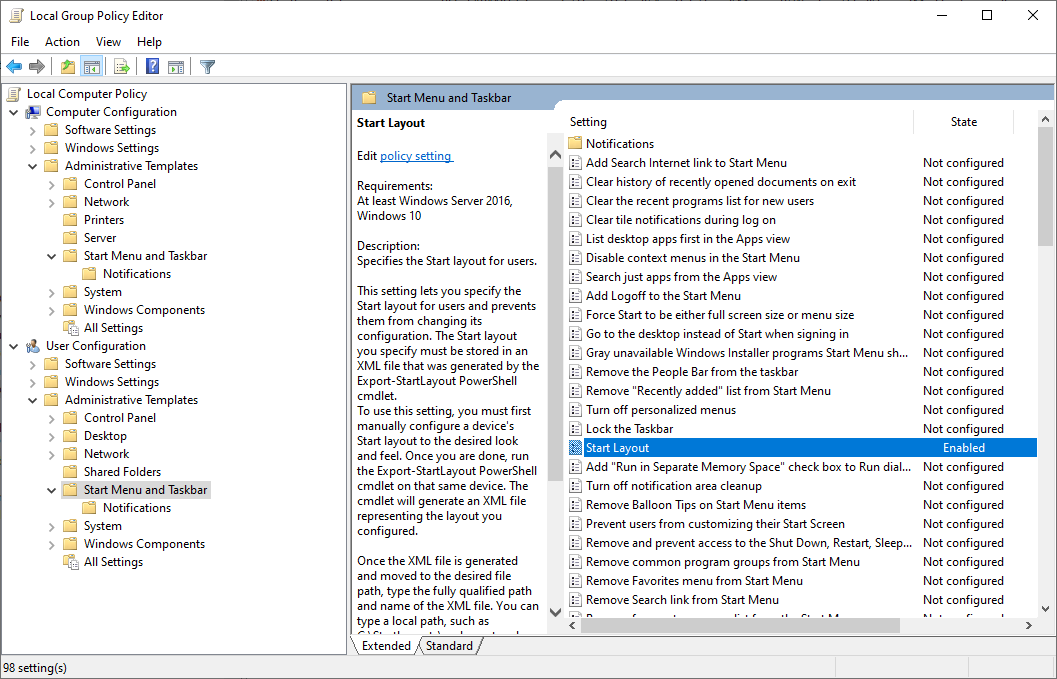Click the Shared Folders folder icon

(x=70, y=472)
